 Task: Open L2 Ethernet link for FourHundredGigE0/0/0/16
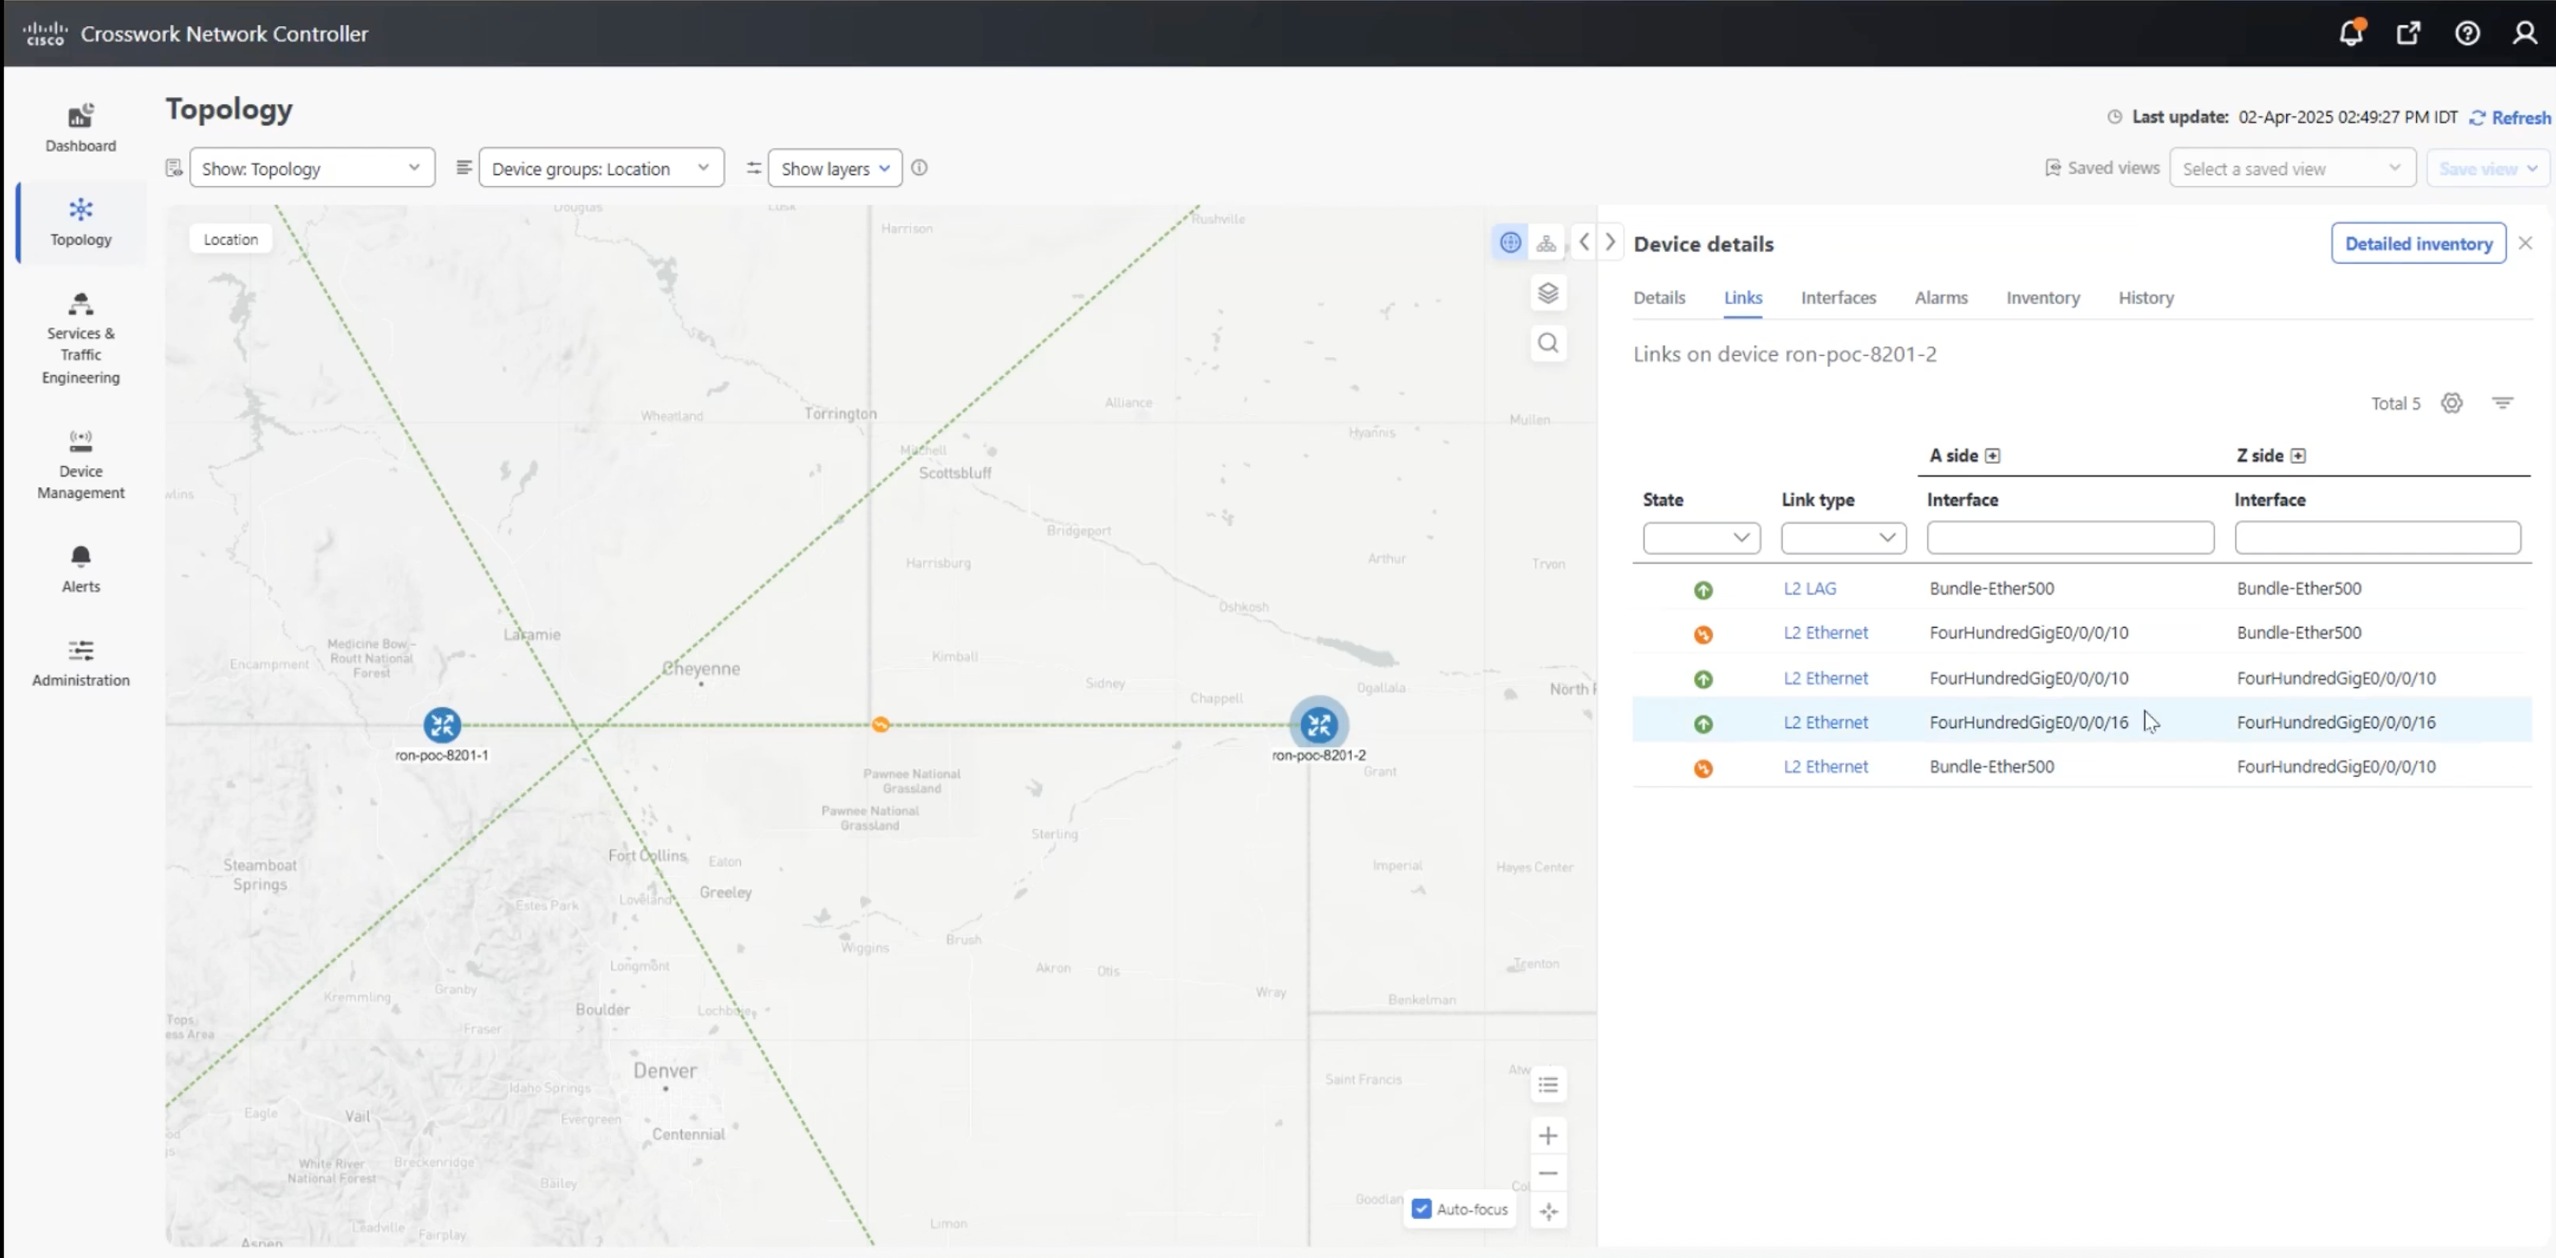tap(1825, 723)
